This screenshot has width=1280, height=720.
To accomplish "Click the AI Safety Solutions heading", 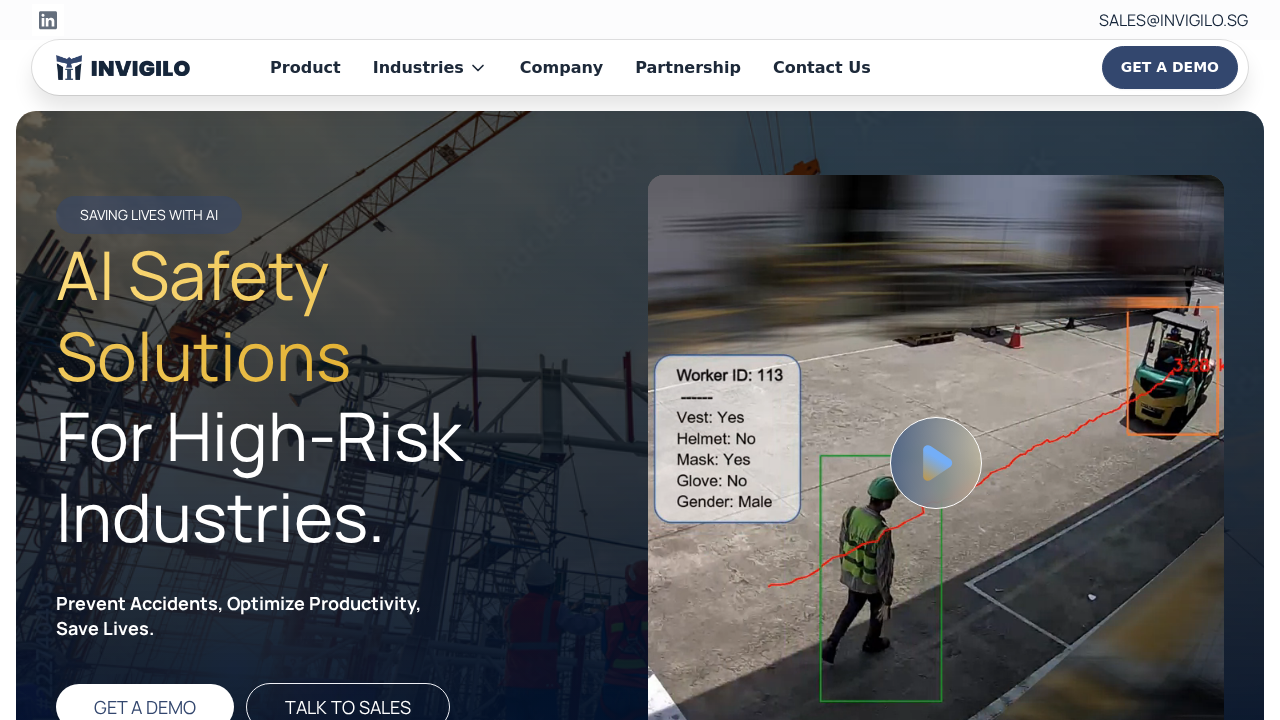I will 203,316.
